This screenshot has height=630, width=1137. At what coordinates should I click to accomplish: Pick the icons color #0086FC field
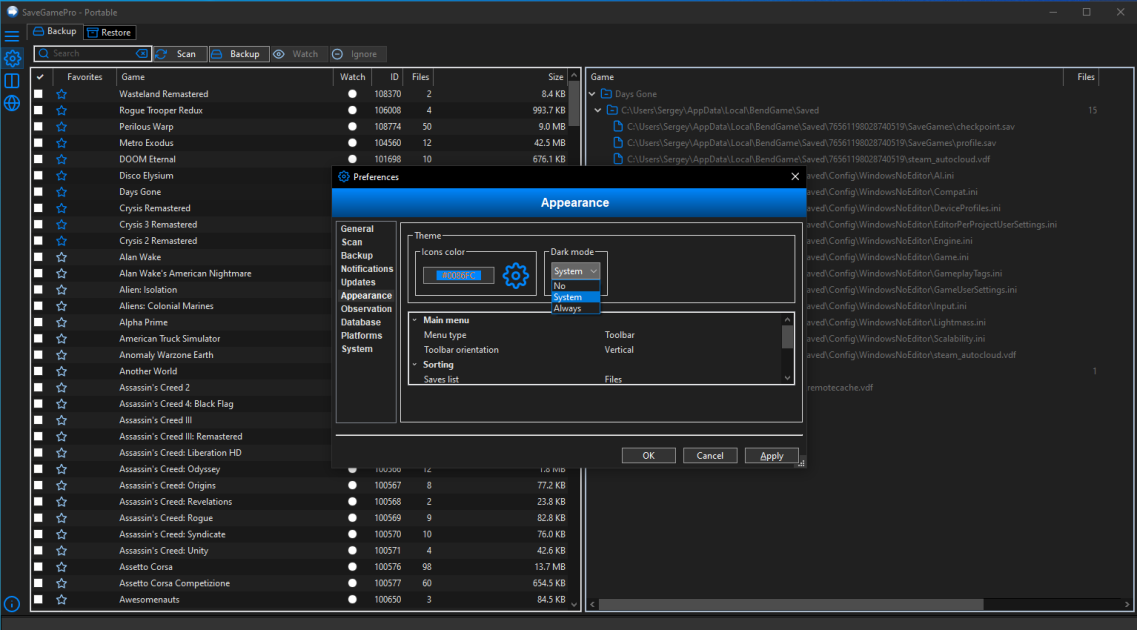(x=458, y=275)
